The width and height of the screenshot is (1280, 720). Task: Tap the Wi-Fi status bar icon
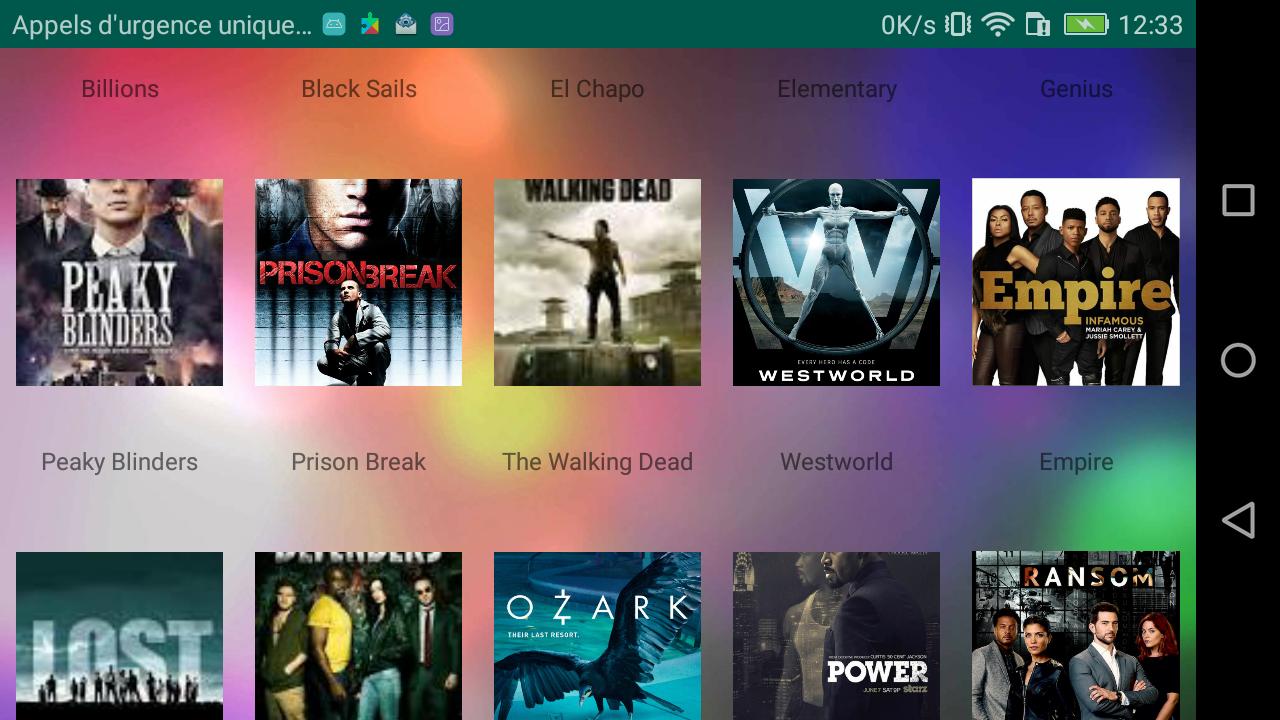[997, 25]
